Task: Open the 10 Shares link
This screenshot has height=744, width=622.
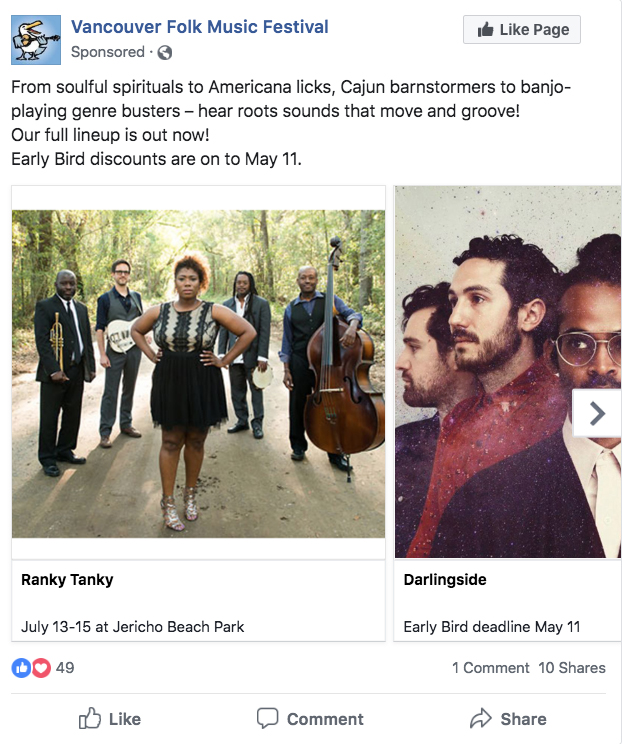Action: point(572,668)
